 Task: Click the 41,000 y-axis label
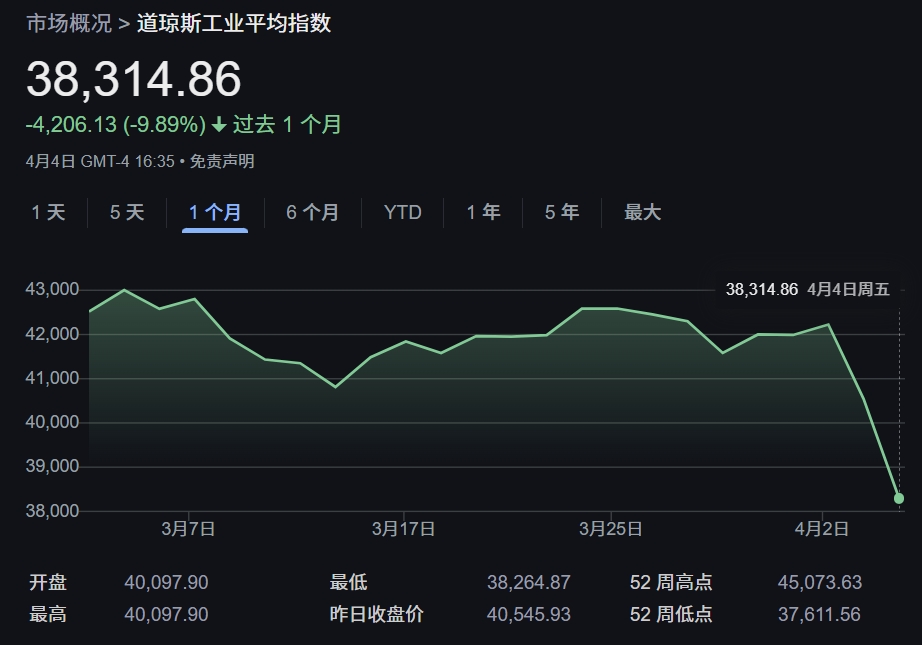(52, 378)
